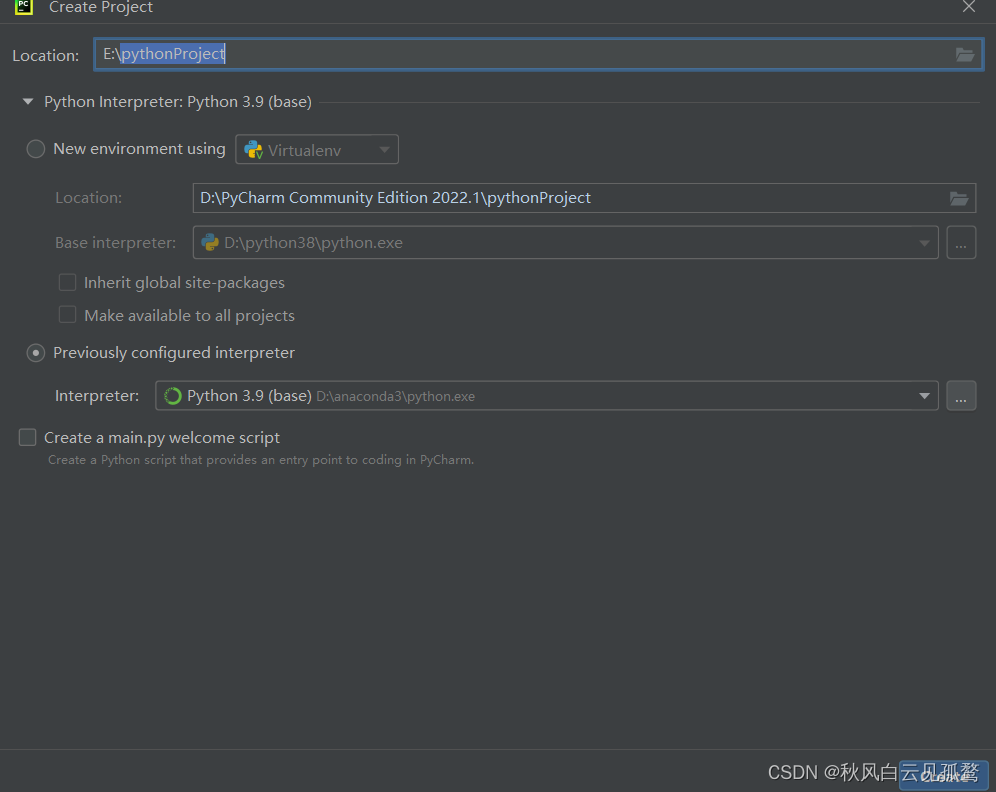996x792 pixels.
Task: Click the Create button at bottom right
Action: click(x=943, y=775)
